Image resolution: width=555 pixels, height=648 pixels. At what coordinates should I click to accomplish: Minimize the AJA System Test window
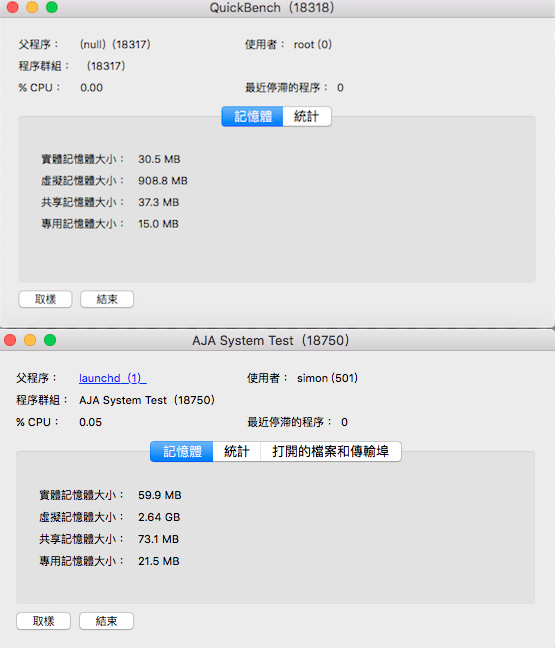click(x=30, y=340)
